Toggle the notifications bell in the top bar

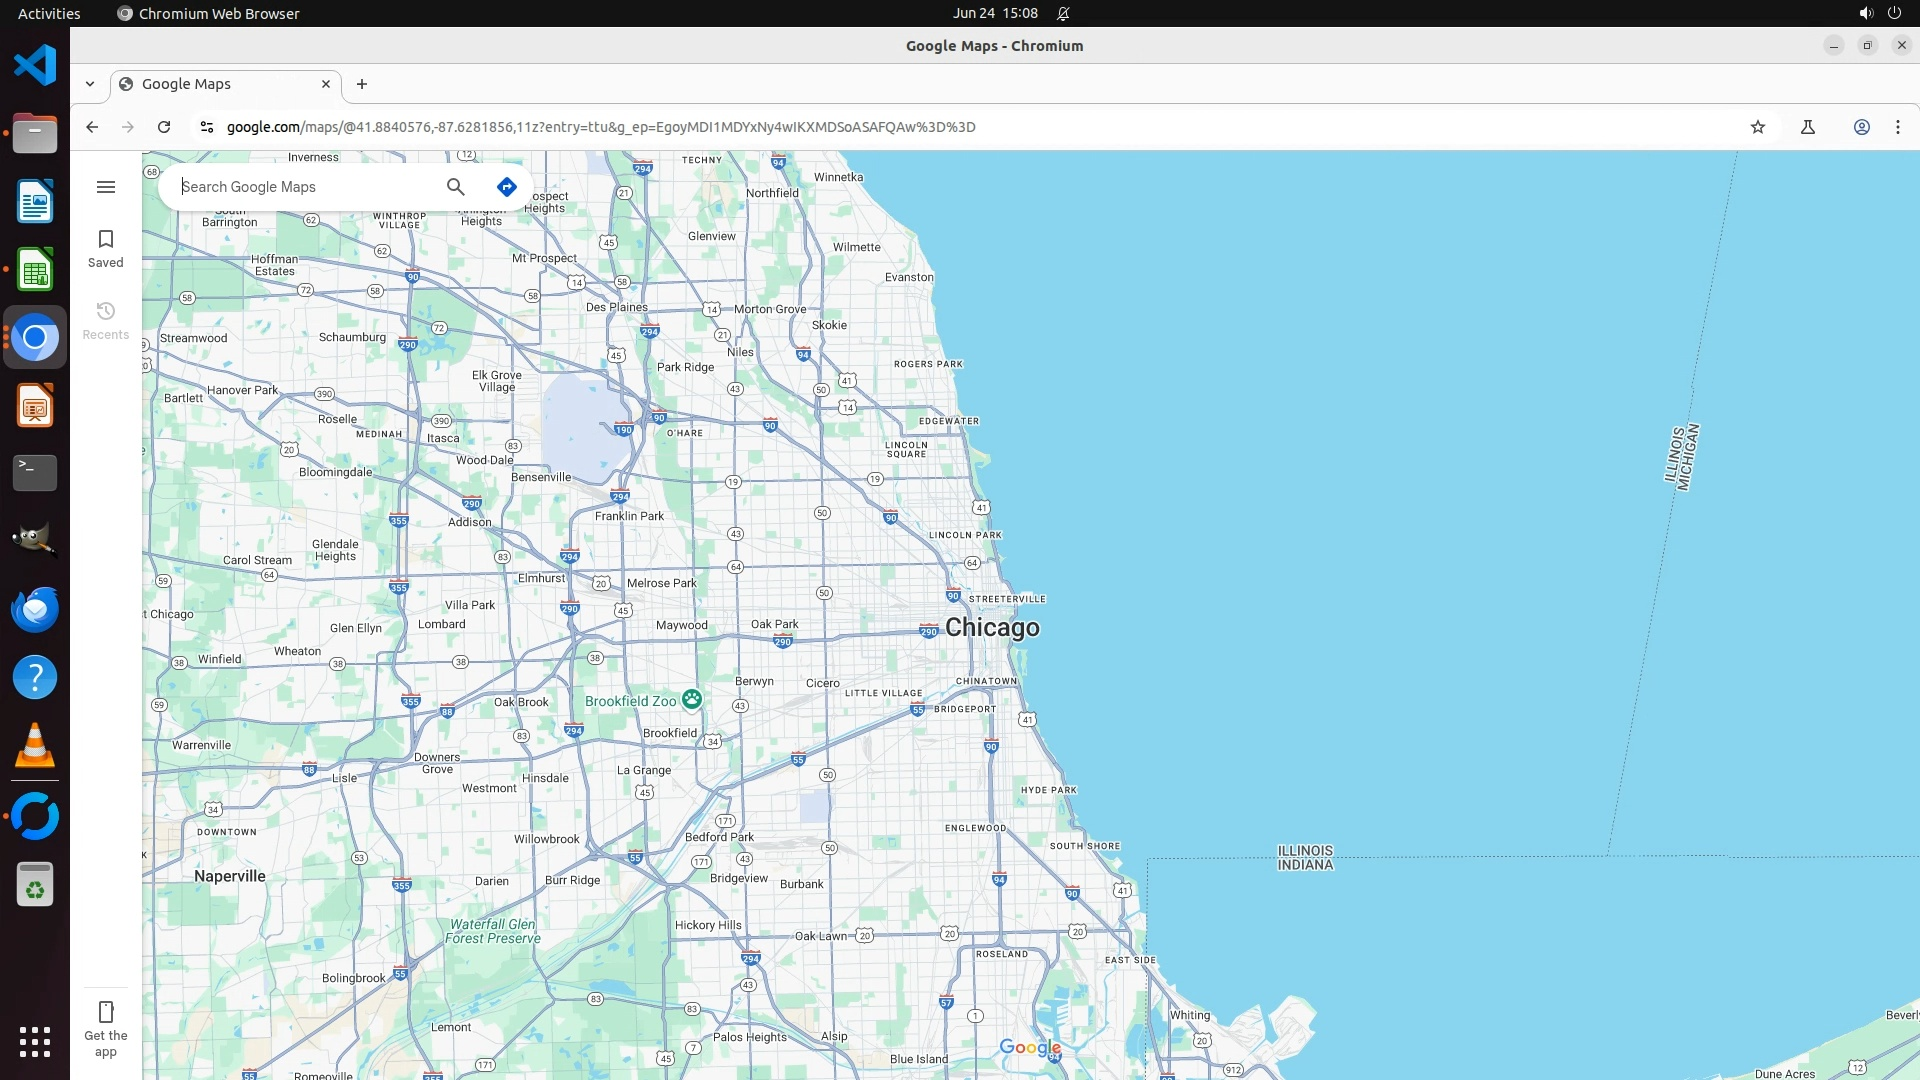tap(1063, 14)
